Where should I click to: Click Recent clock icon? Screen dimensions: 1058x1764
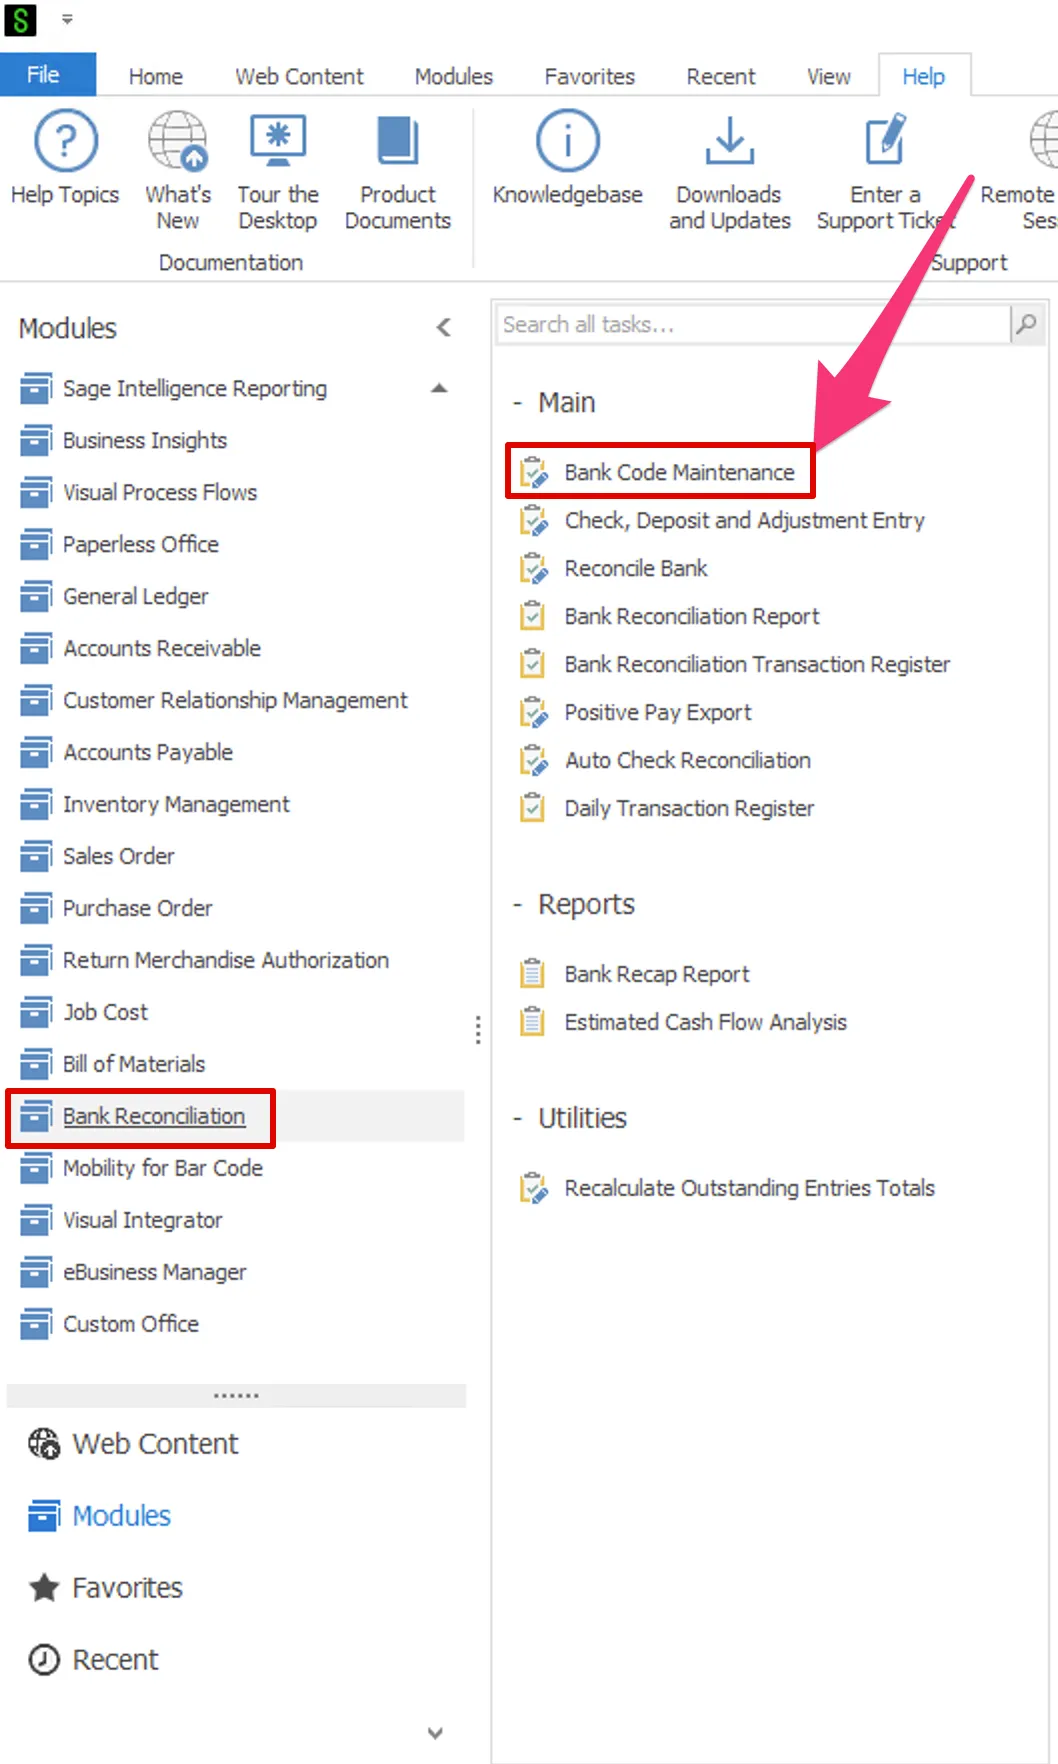click(x=44, y=1660)
